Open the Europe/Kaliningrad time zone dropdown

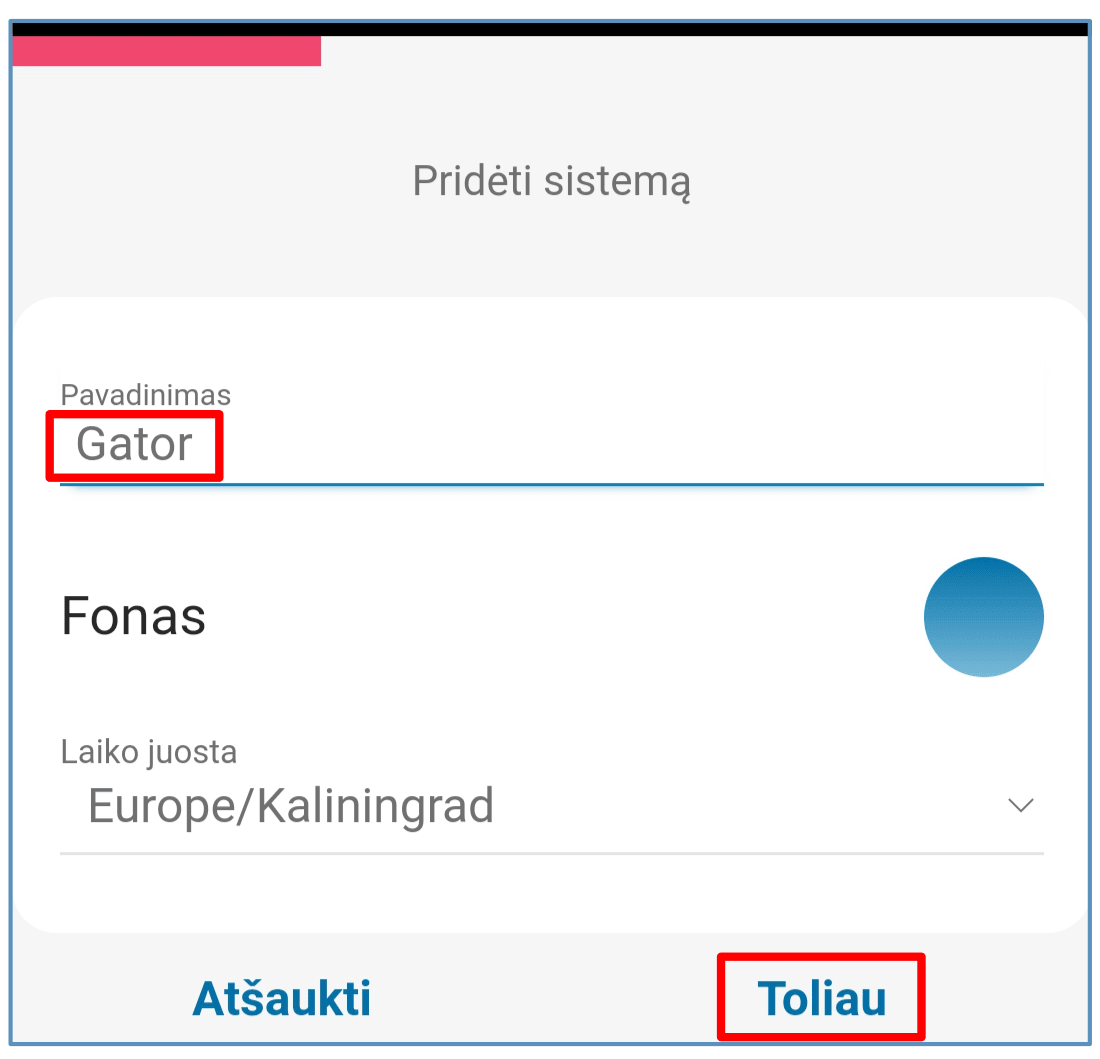pos(291,805)
